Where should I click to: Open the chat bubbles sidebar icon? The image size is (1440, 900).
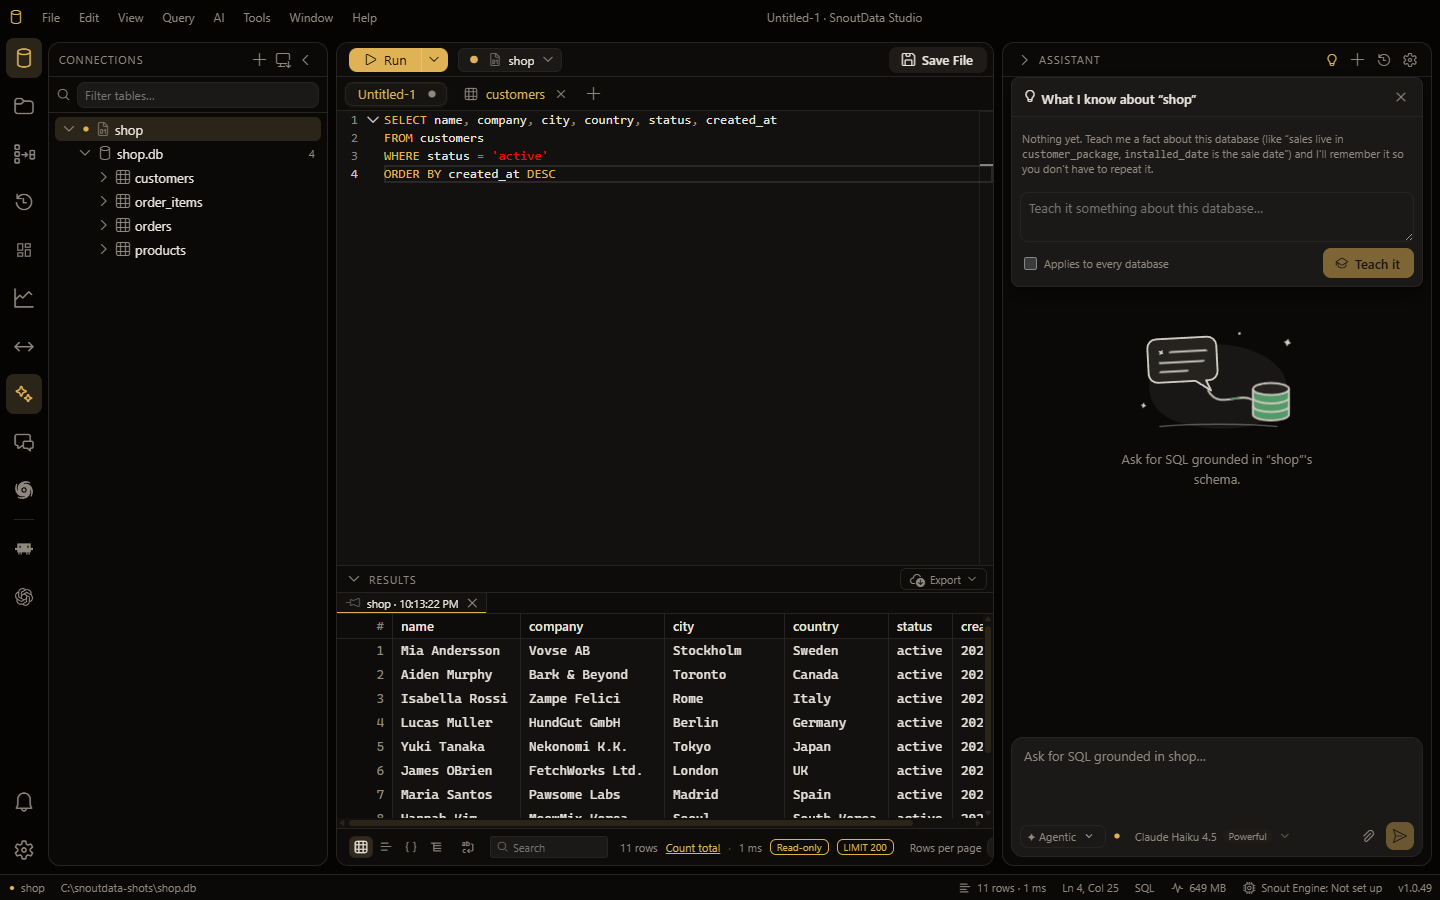24,442
